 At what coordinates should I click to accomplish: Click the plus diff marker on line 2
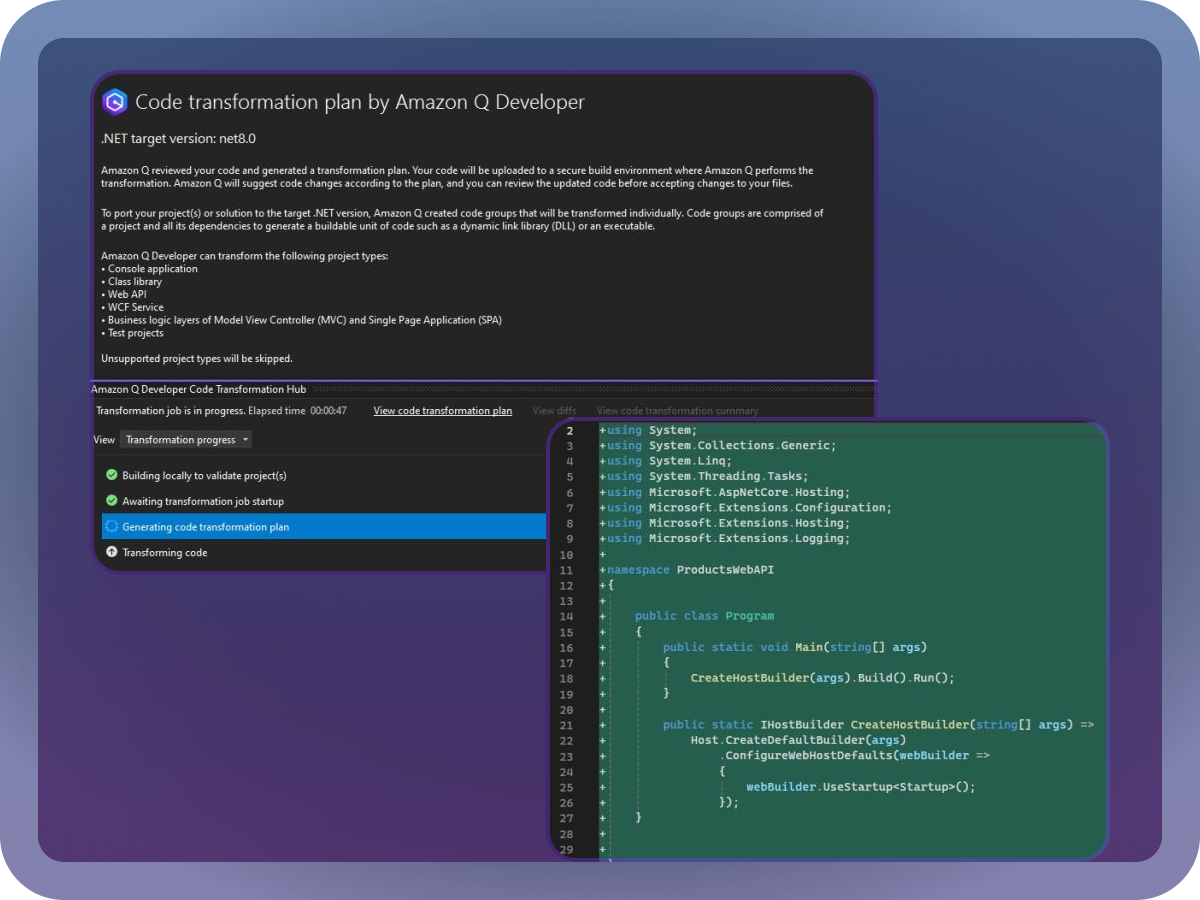point(600,429)
